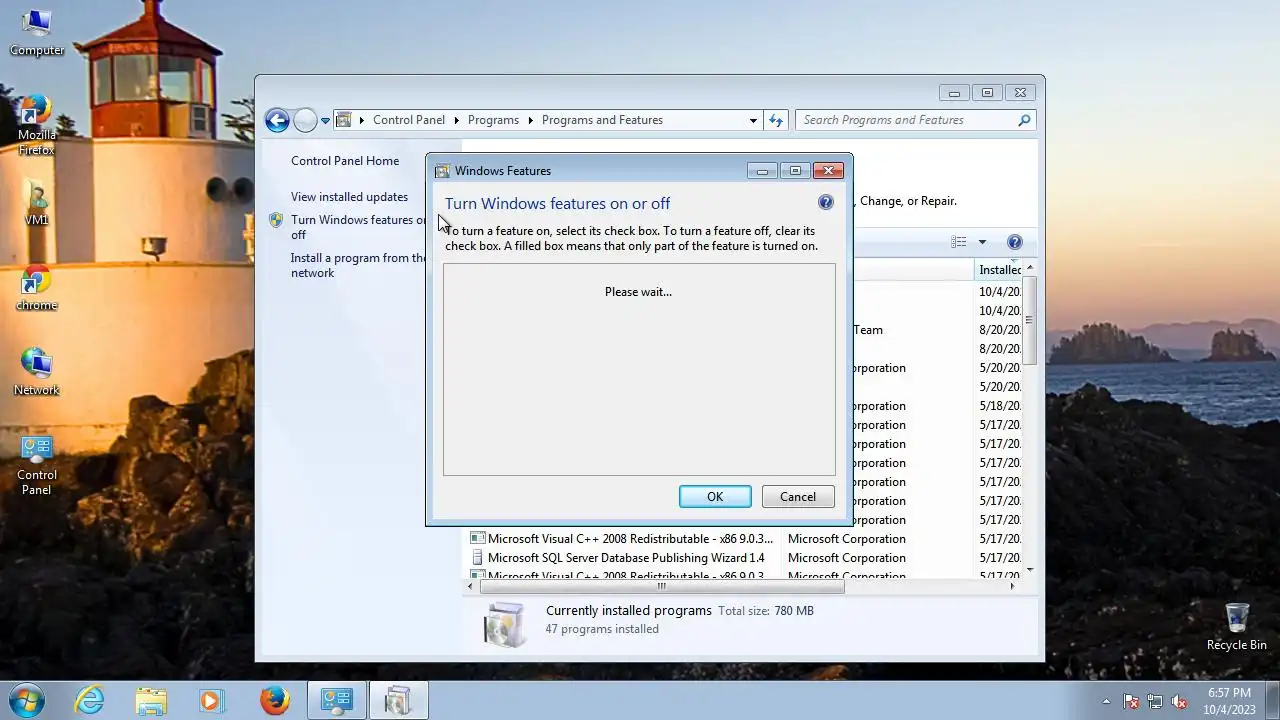The height and width of the screenshot is (720, 1280).
Task: Show hidden tray icons arrow
Action: [1106, 701]
